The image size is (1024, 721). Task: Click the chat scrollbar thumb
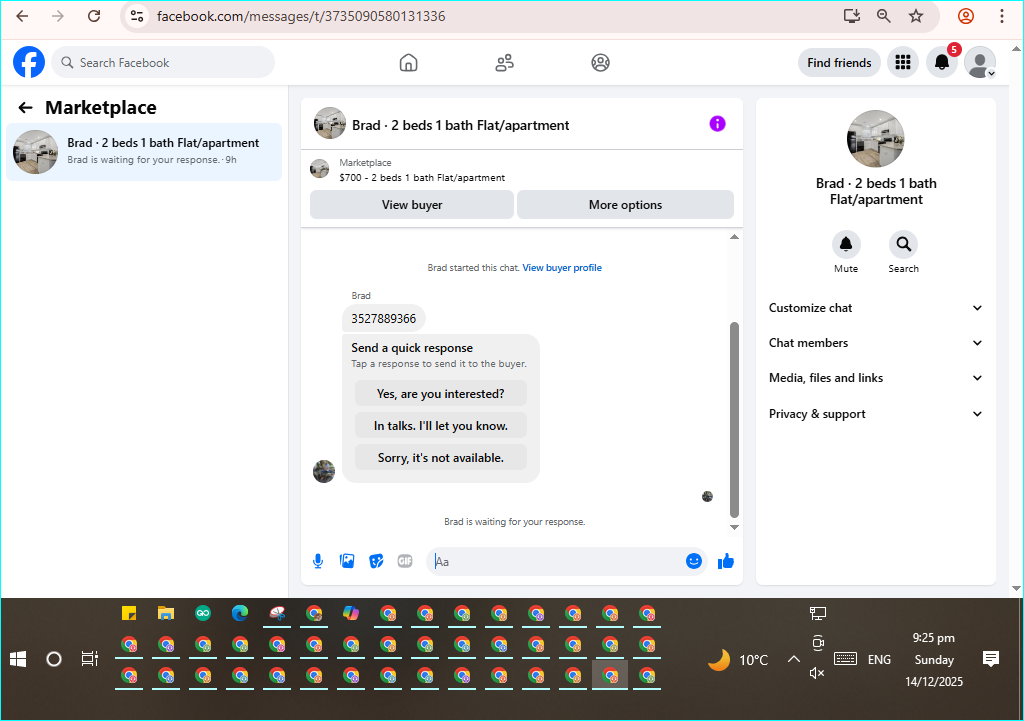(x=734, y=419)
